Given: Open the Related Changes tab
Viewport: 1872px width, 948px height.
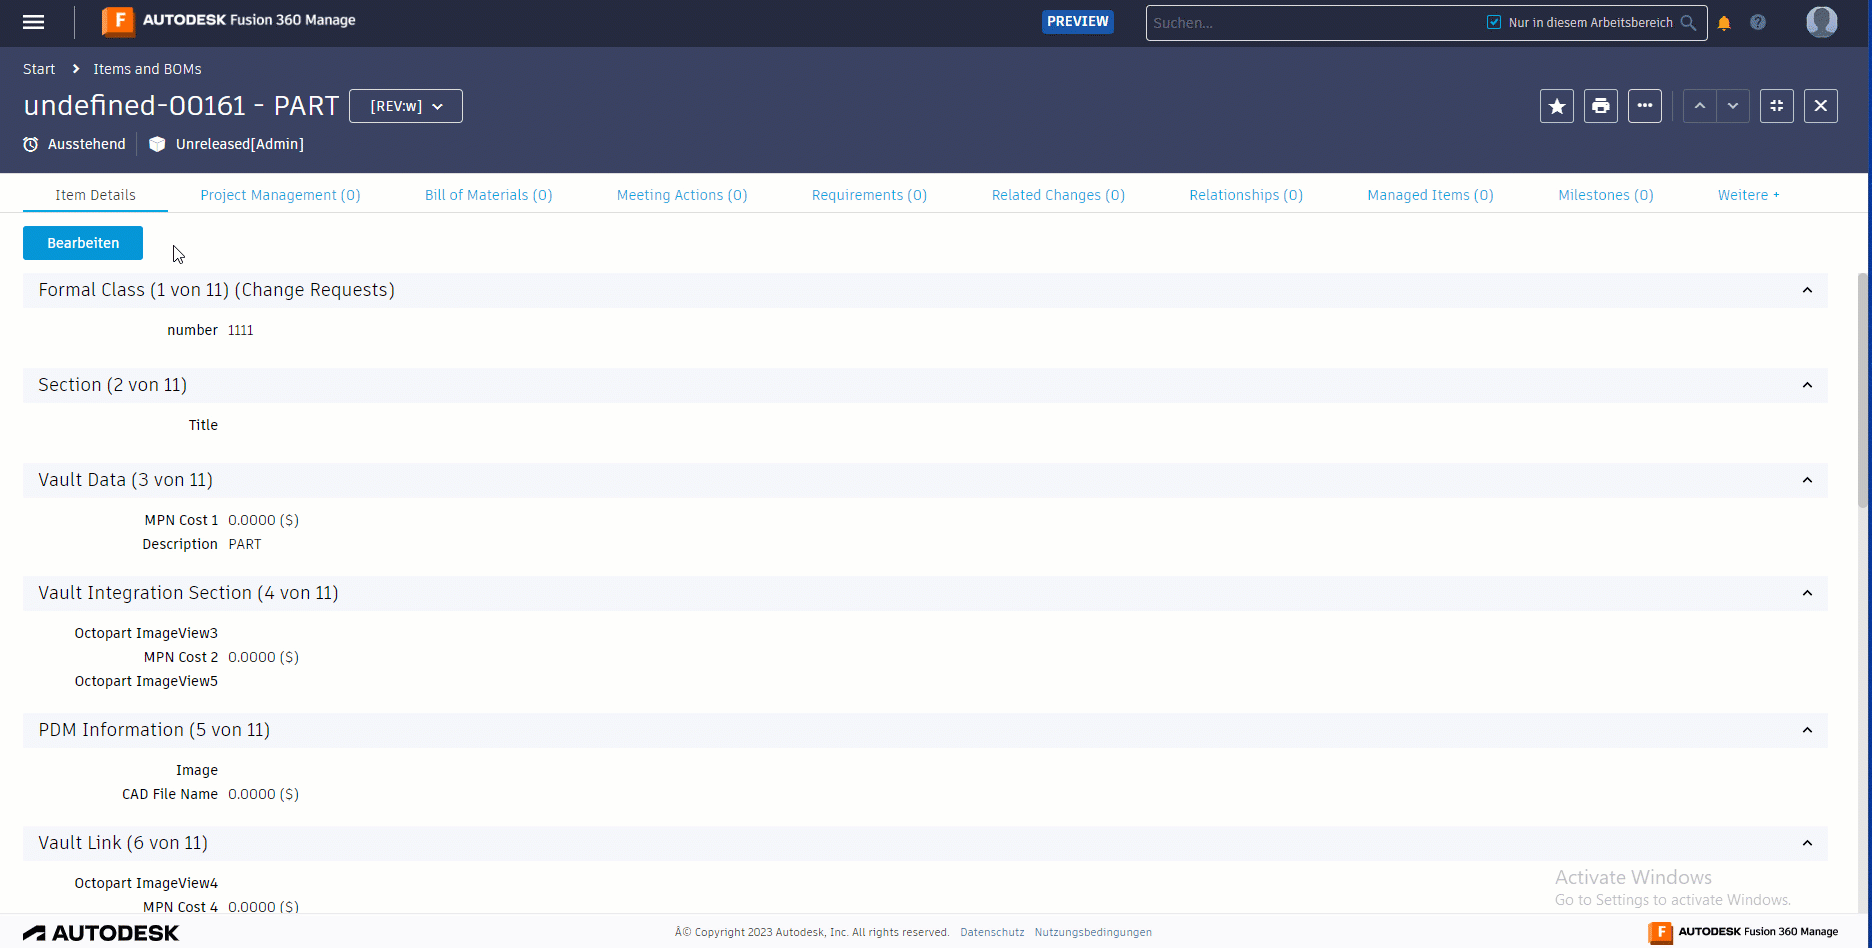Looking at the screenshot, I should click(x=1058, y=195).
